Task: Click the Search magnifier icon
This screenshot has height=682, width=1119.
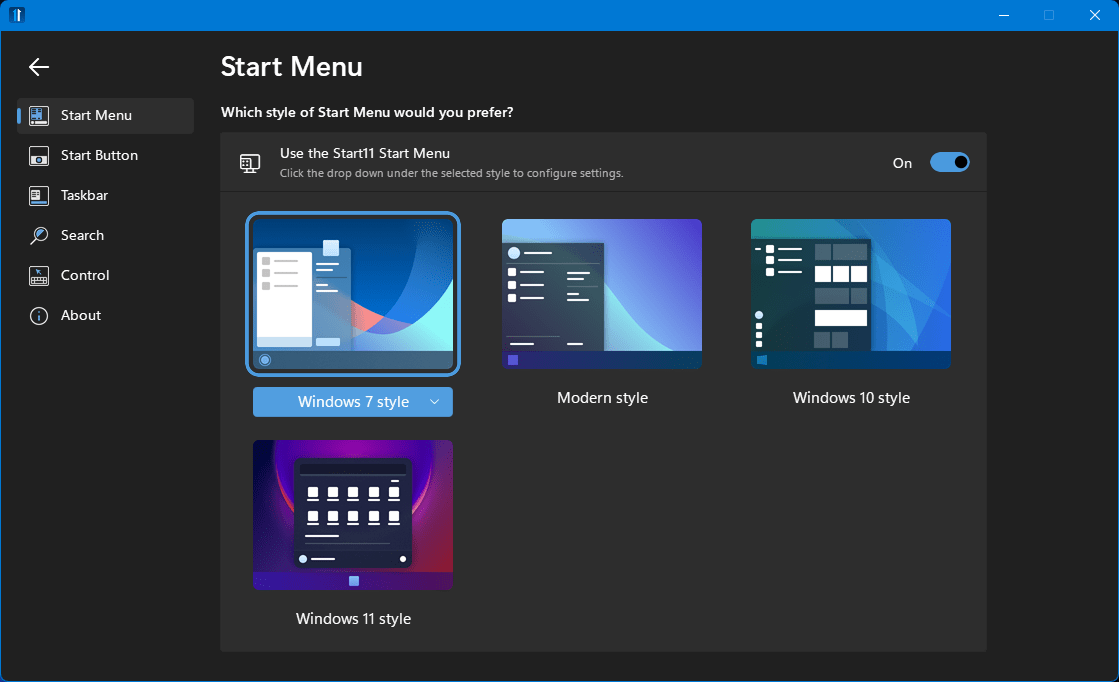Action: (39, 236)
